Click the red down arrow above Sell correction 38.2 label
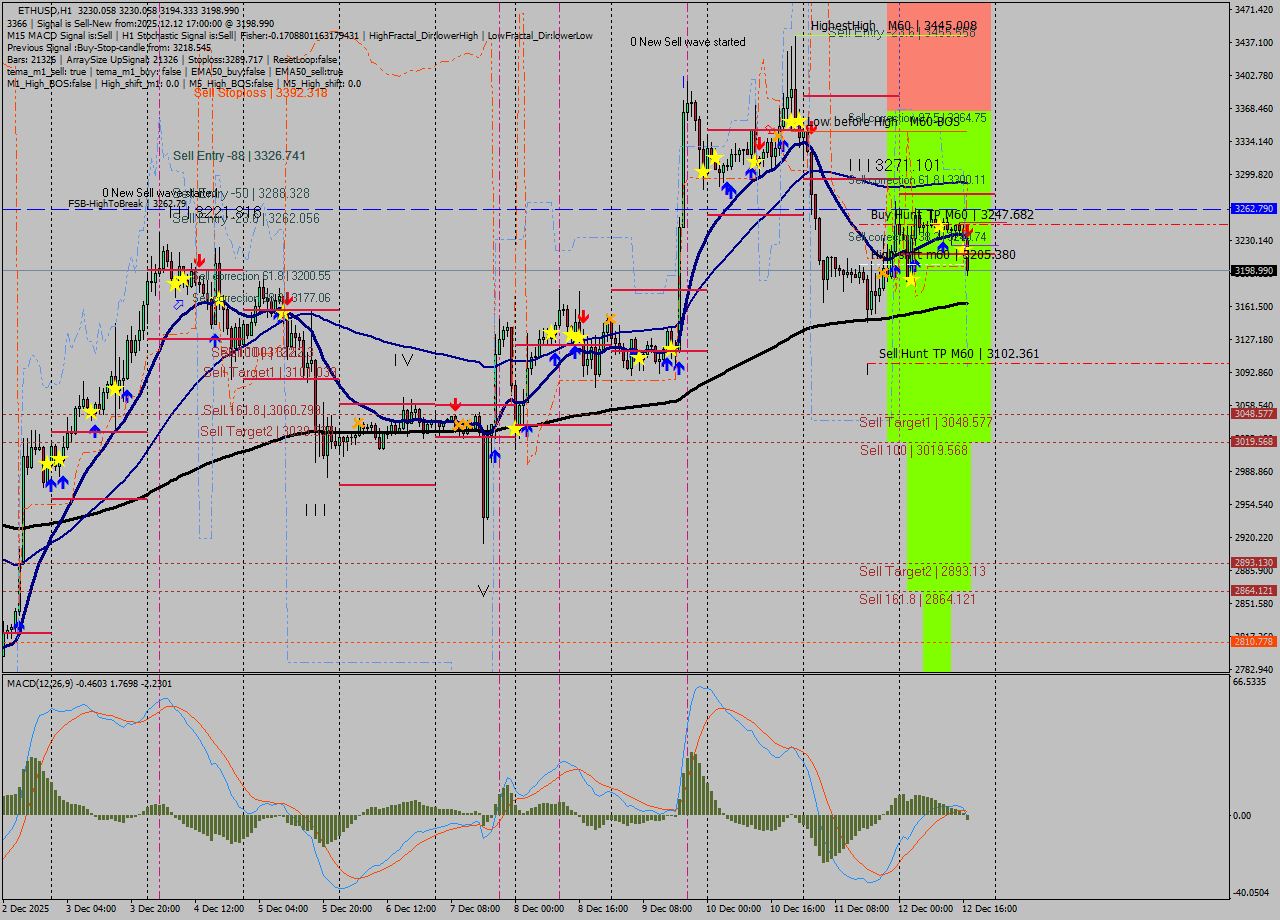The image size is (1280, 920). 968,230
